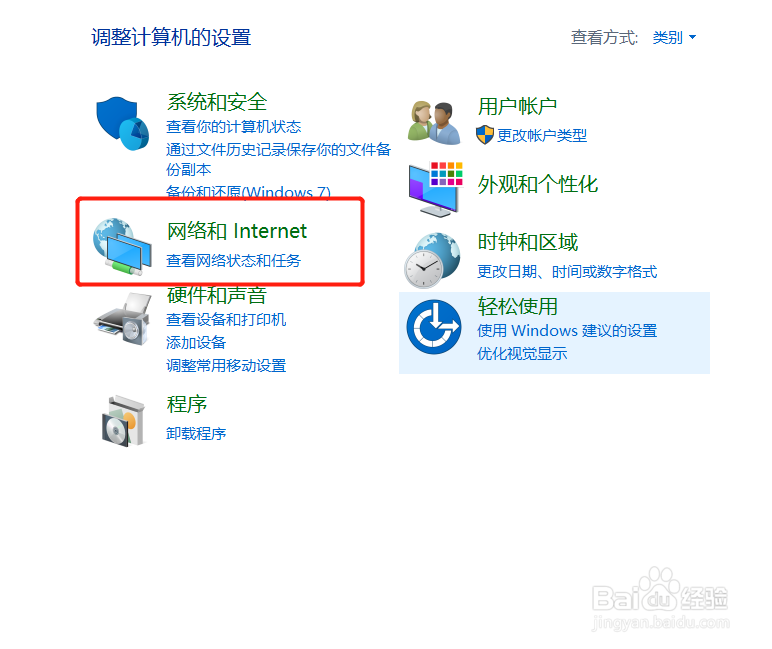Open the 类别 view-by dropdown
Screen dimensions: 772x649
(674, 37)
